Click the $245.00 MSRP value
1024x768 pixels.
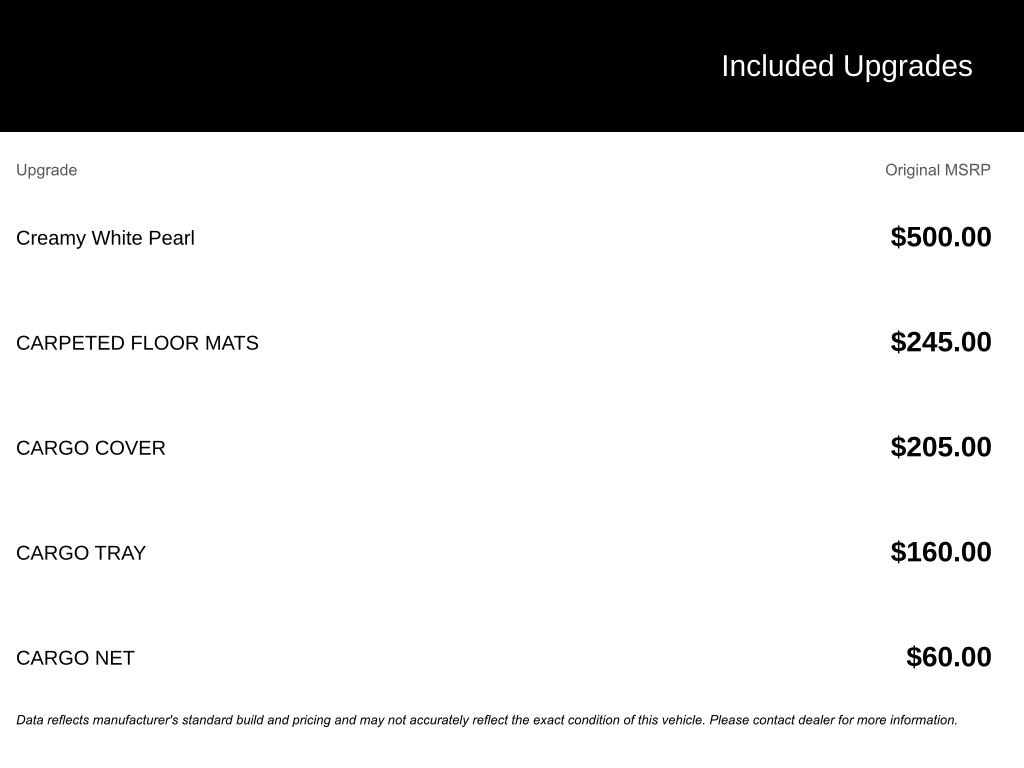940,342
